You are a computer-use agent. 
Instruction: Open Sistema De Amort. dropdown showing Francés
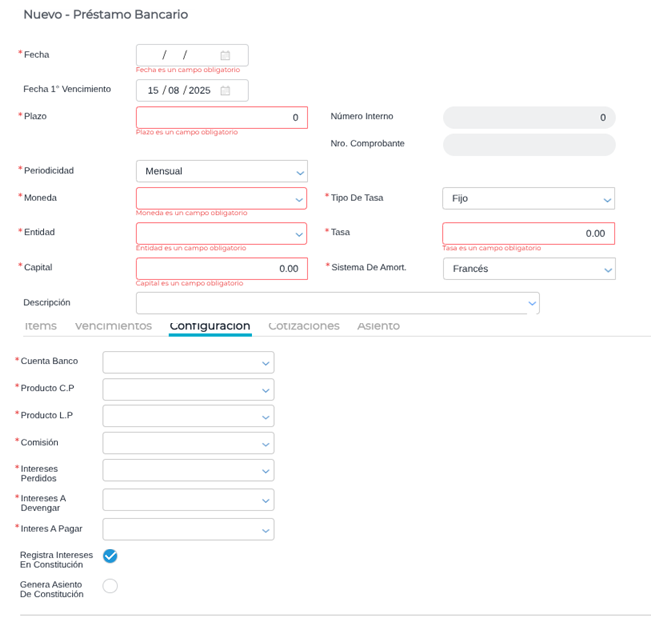pos(529,269)
